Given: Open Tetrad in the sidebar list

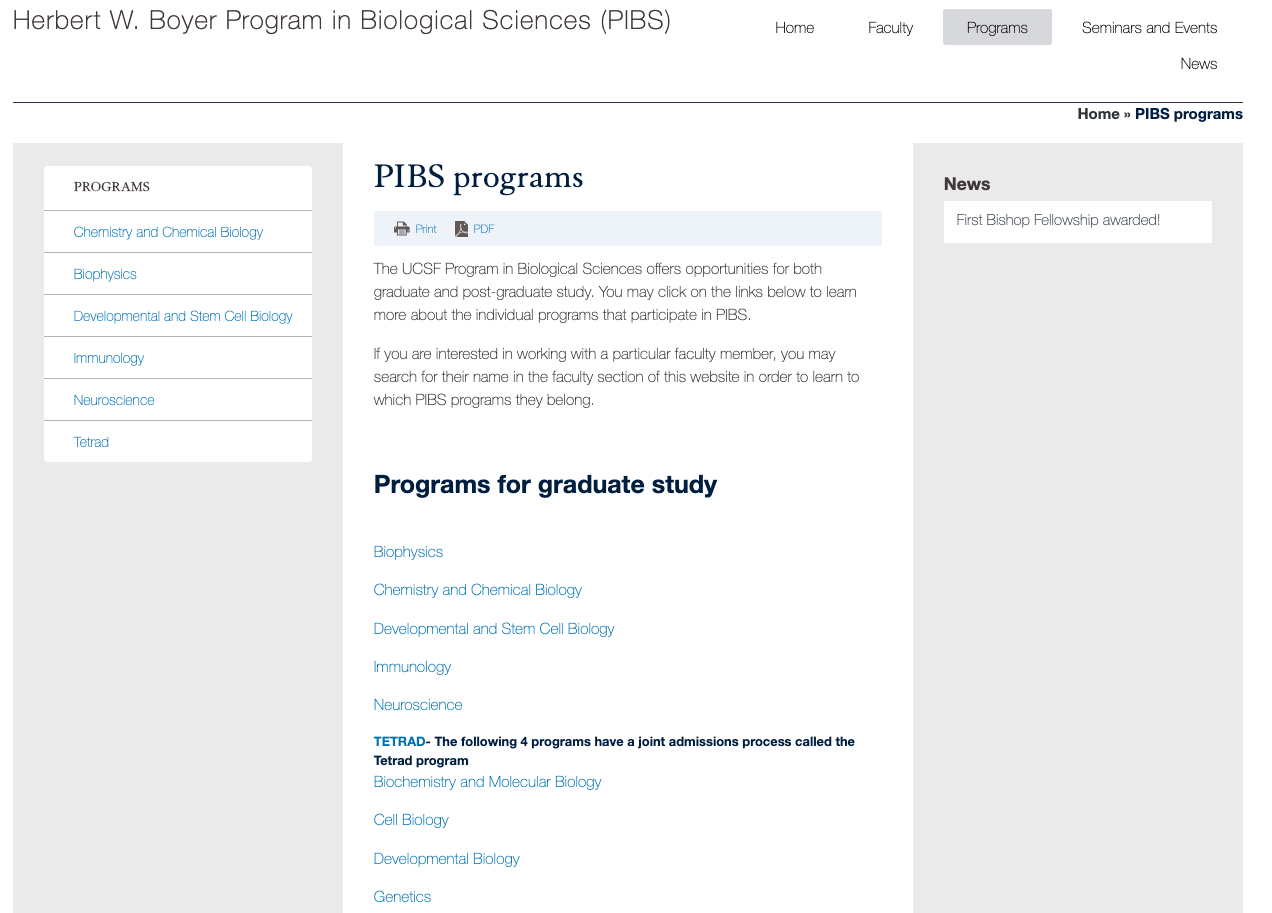Looking at the screenshot, I should [91, 442].
